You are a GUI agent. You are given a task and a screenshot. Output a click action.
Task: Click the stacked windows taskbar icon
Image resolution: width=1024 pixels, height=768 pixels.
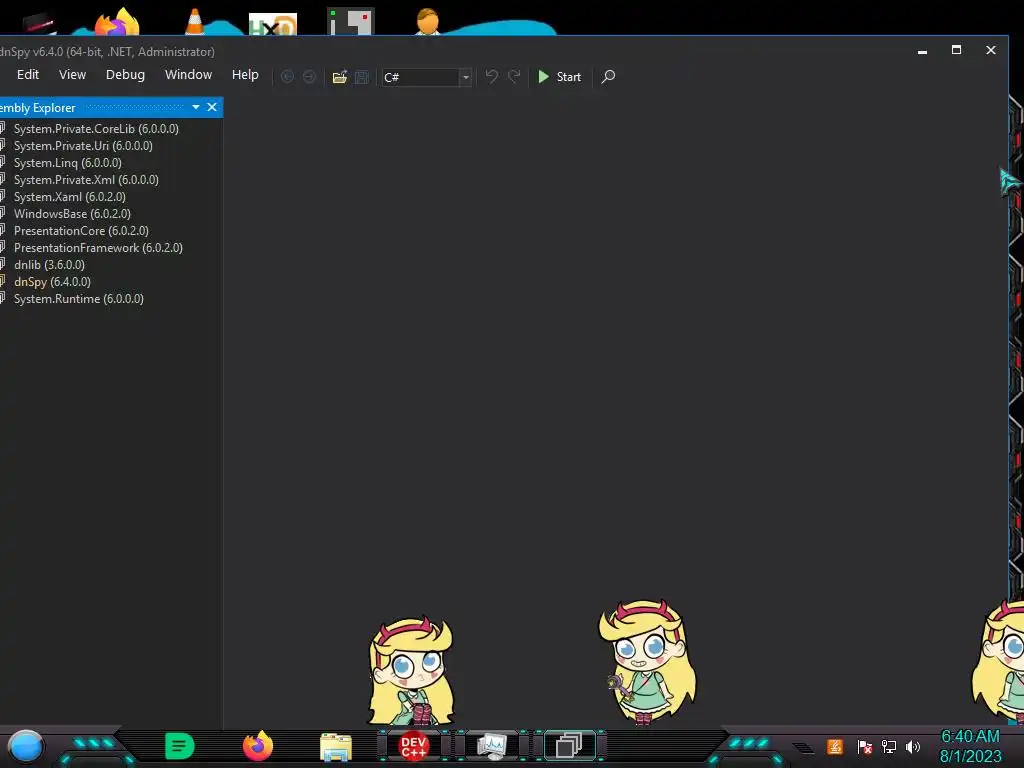tap(569, 746)
